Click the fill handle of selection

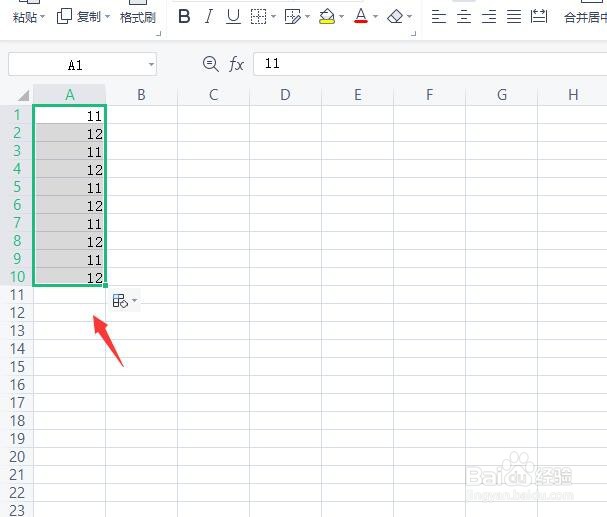pos(105,286)
